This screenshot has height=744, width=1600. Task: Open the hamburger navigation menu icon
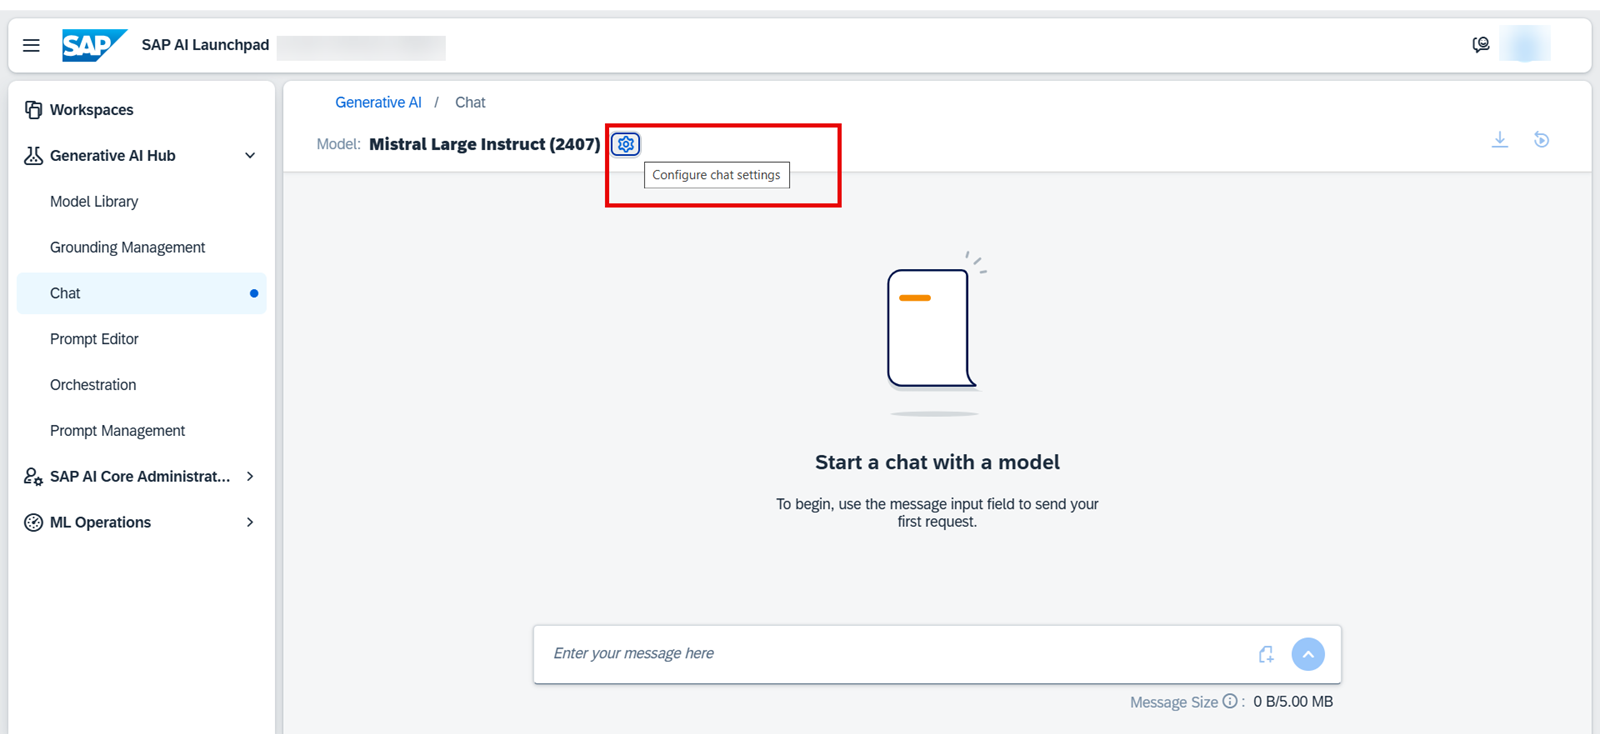click(31, 45)
